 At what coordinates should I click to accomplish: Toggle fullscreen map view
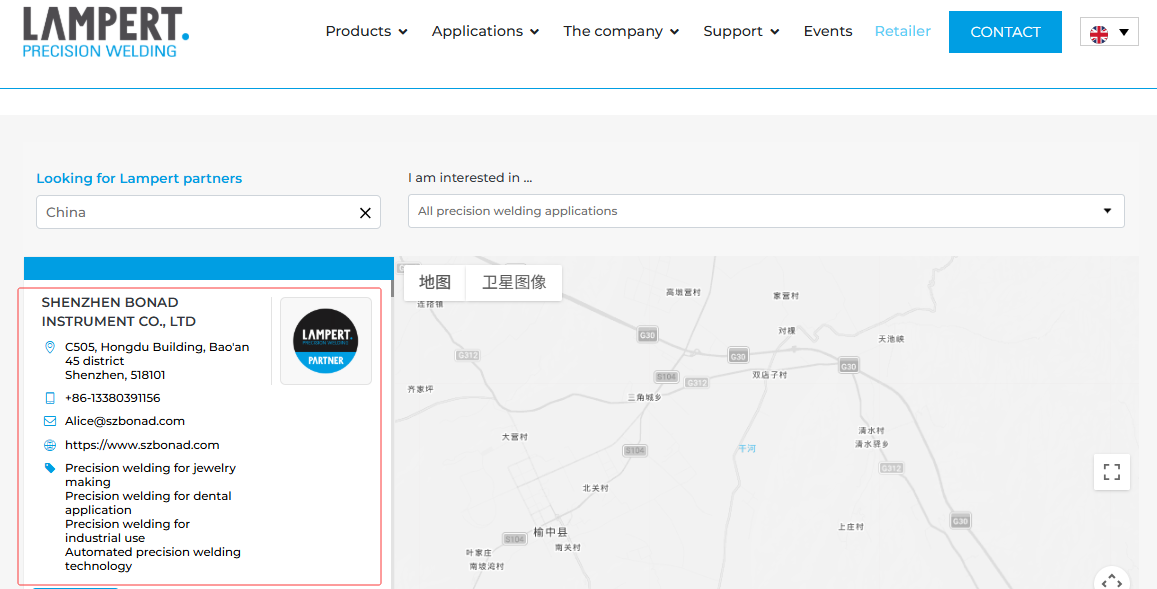pos(1111,472)
